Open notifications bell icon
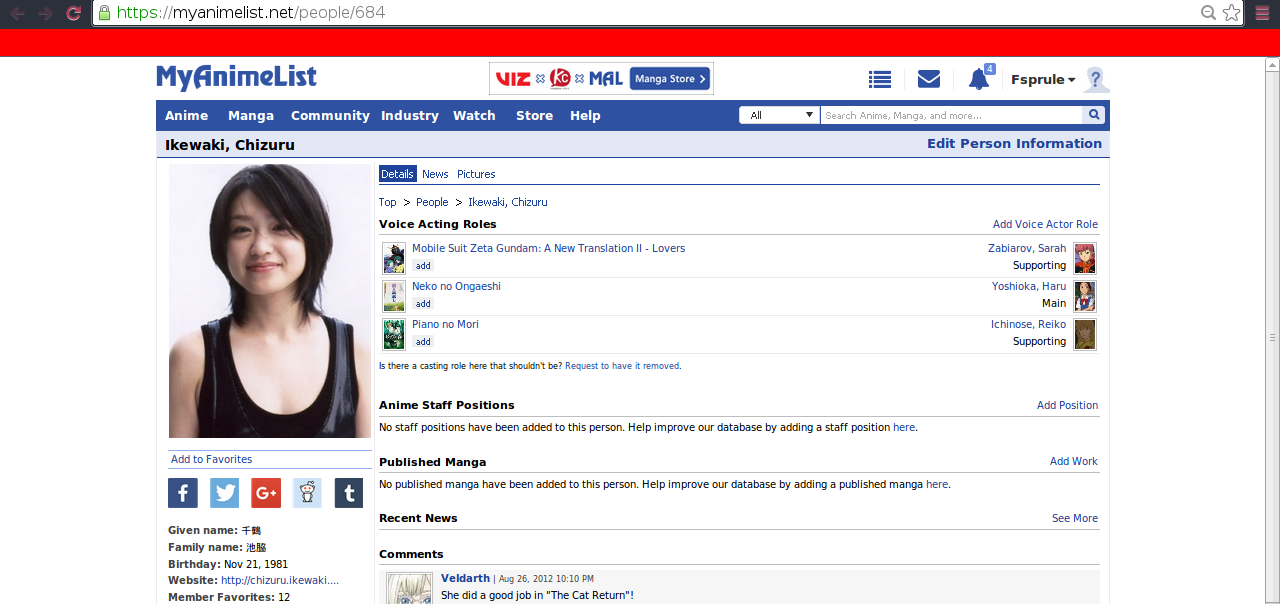 point(979,79)
